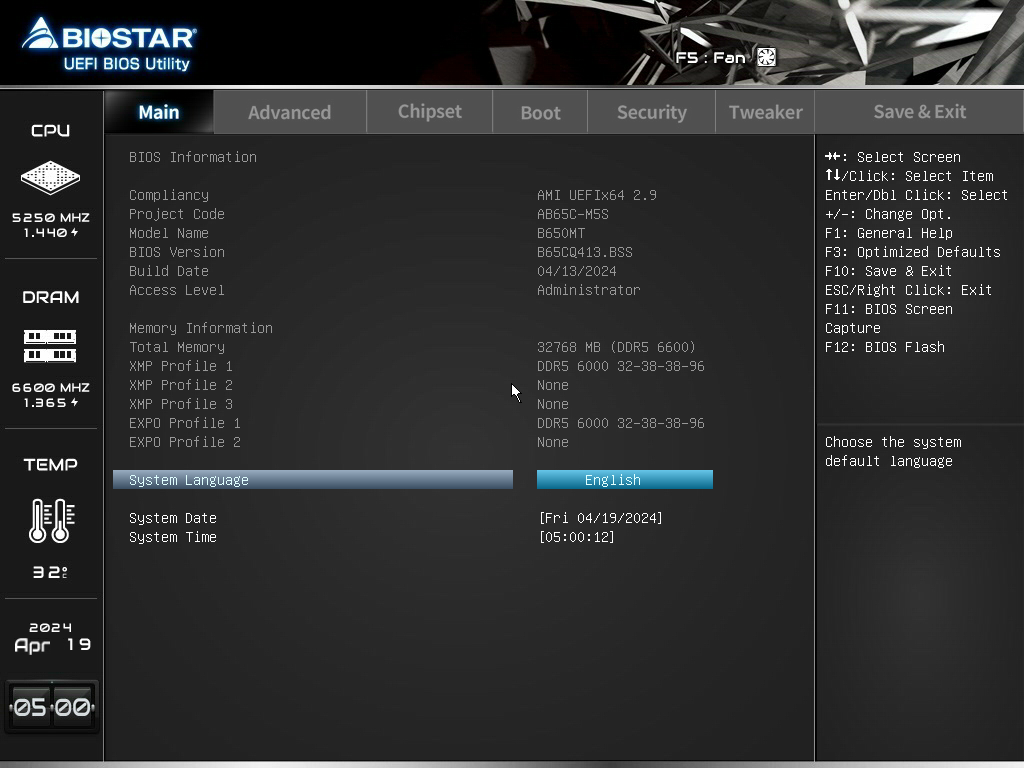Click the 'Choose the system default language' help text
Screen dimensions: 1024x768
tap(893, 451)
